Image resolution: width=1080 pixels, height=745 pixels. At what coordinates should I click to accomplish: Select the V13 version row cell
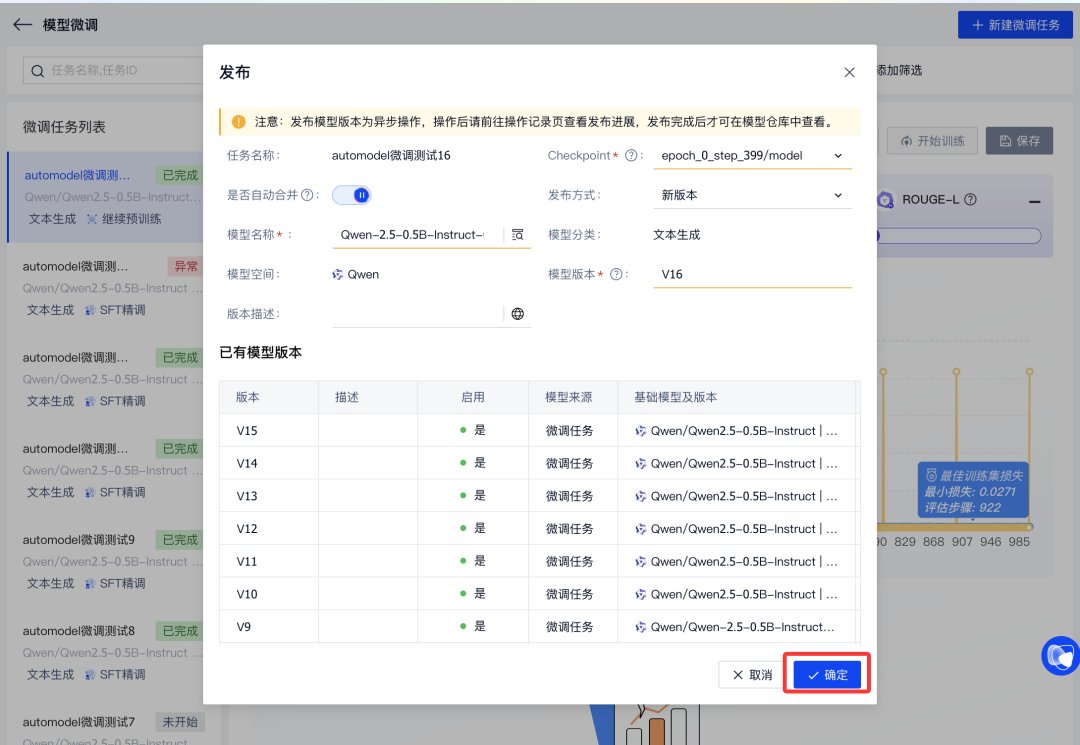click(269, 496)
